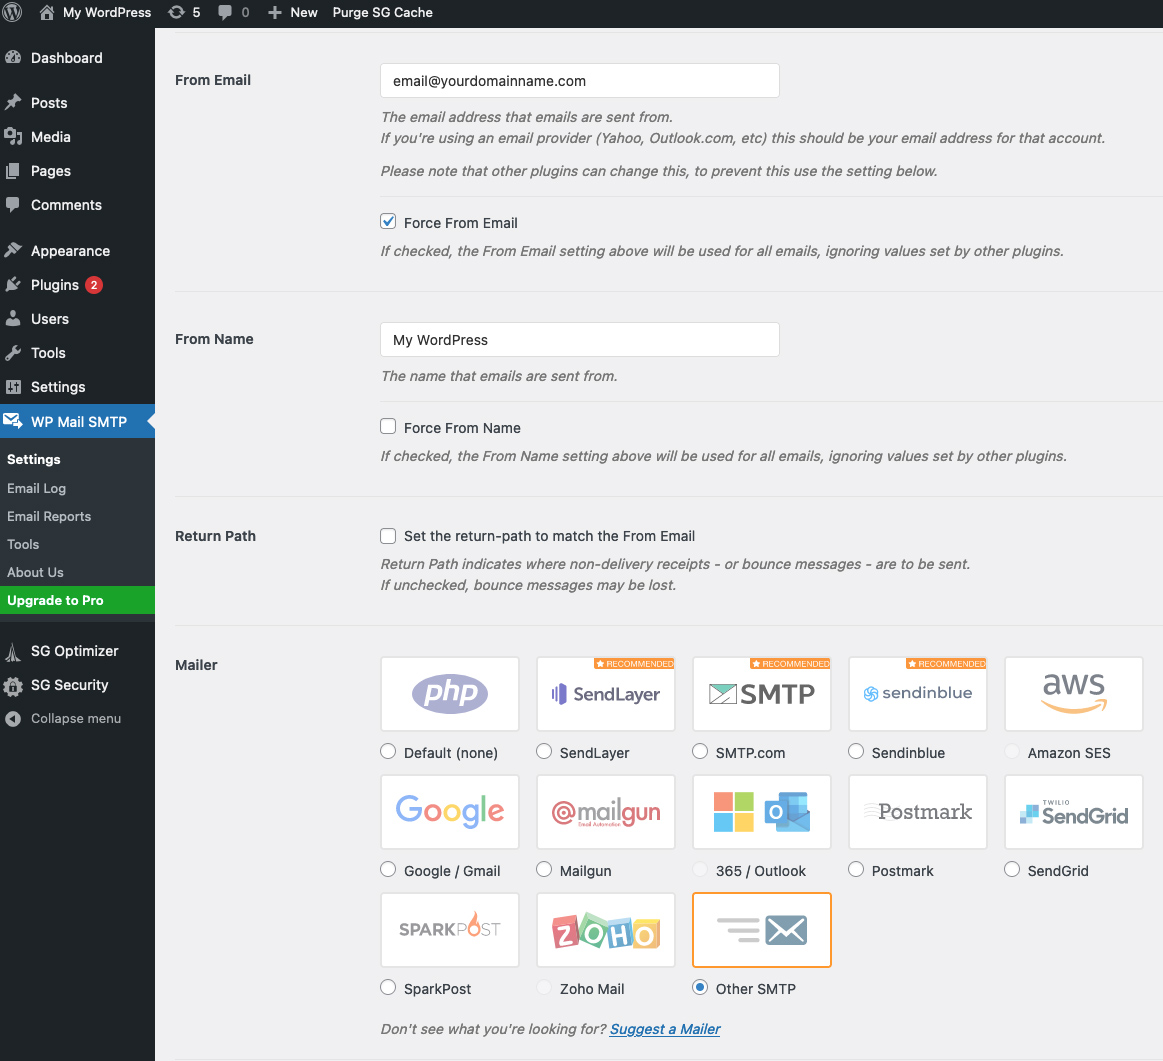Click the Sendinblue mailer logo
1163x1061 pixels.
tap(917, 694)
